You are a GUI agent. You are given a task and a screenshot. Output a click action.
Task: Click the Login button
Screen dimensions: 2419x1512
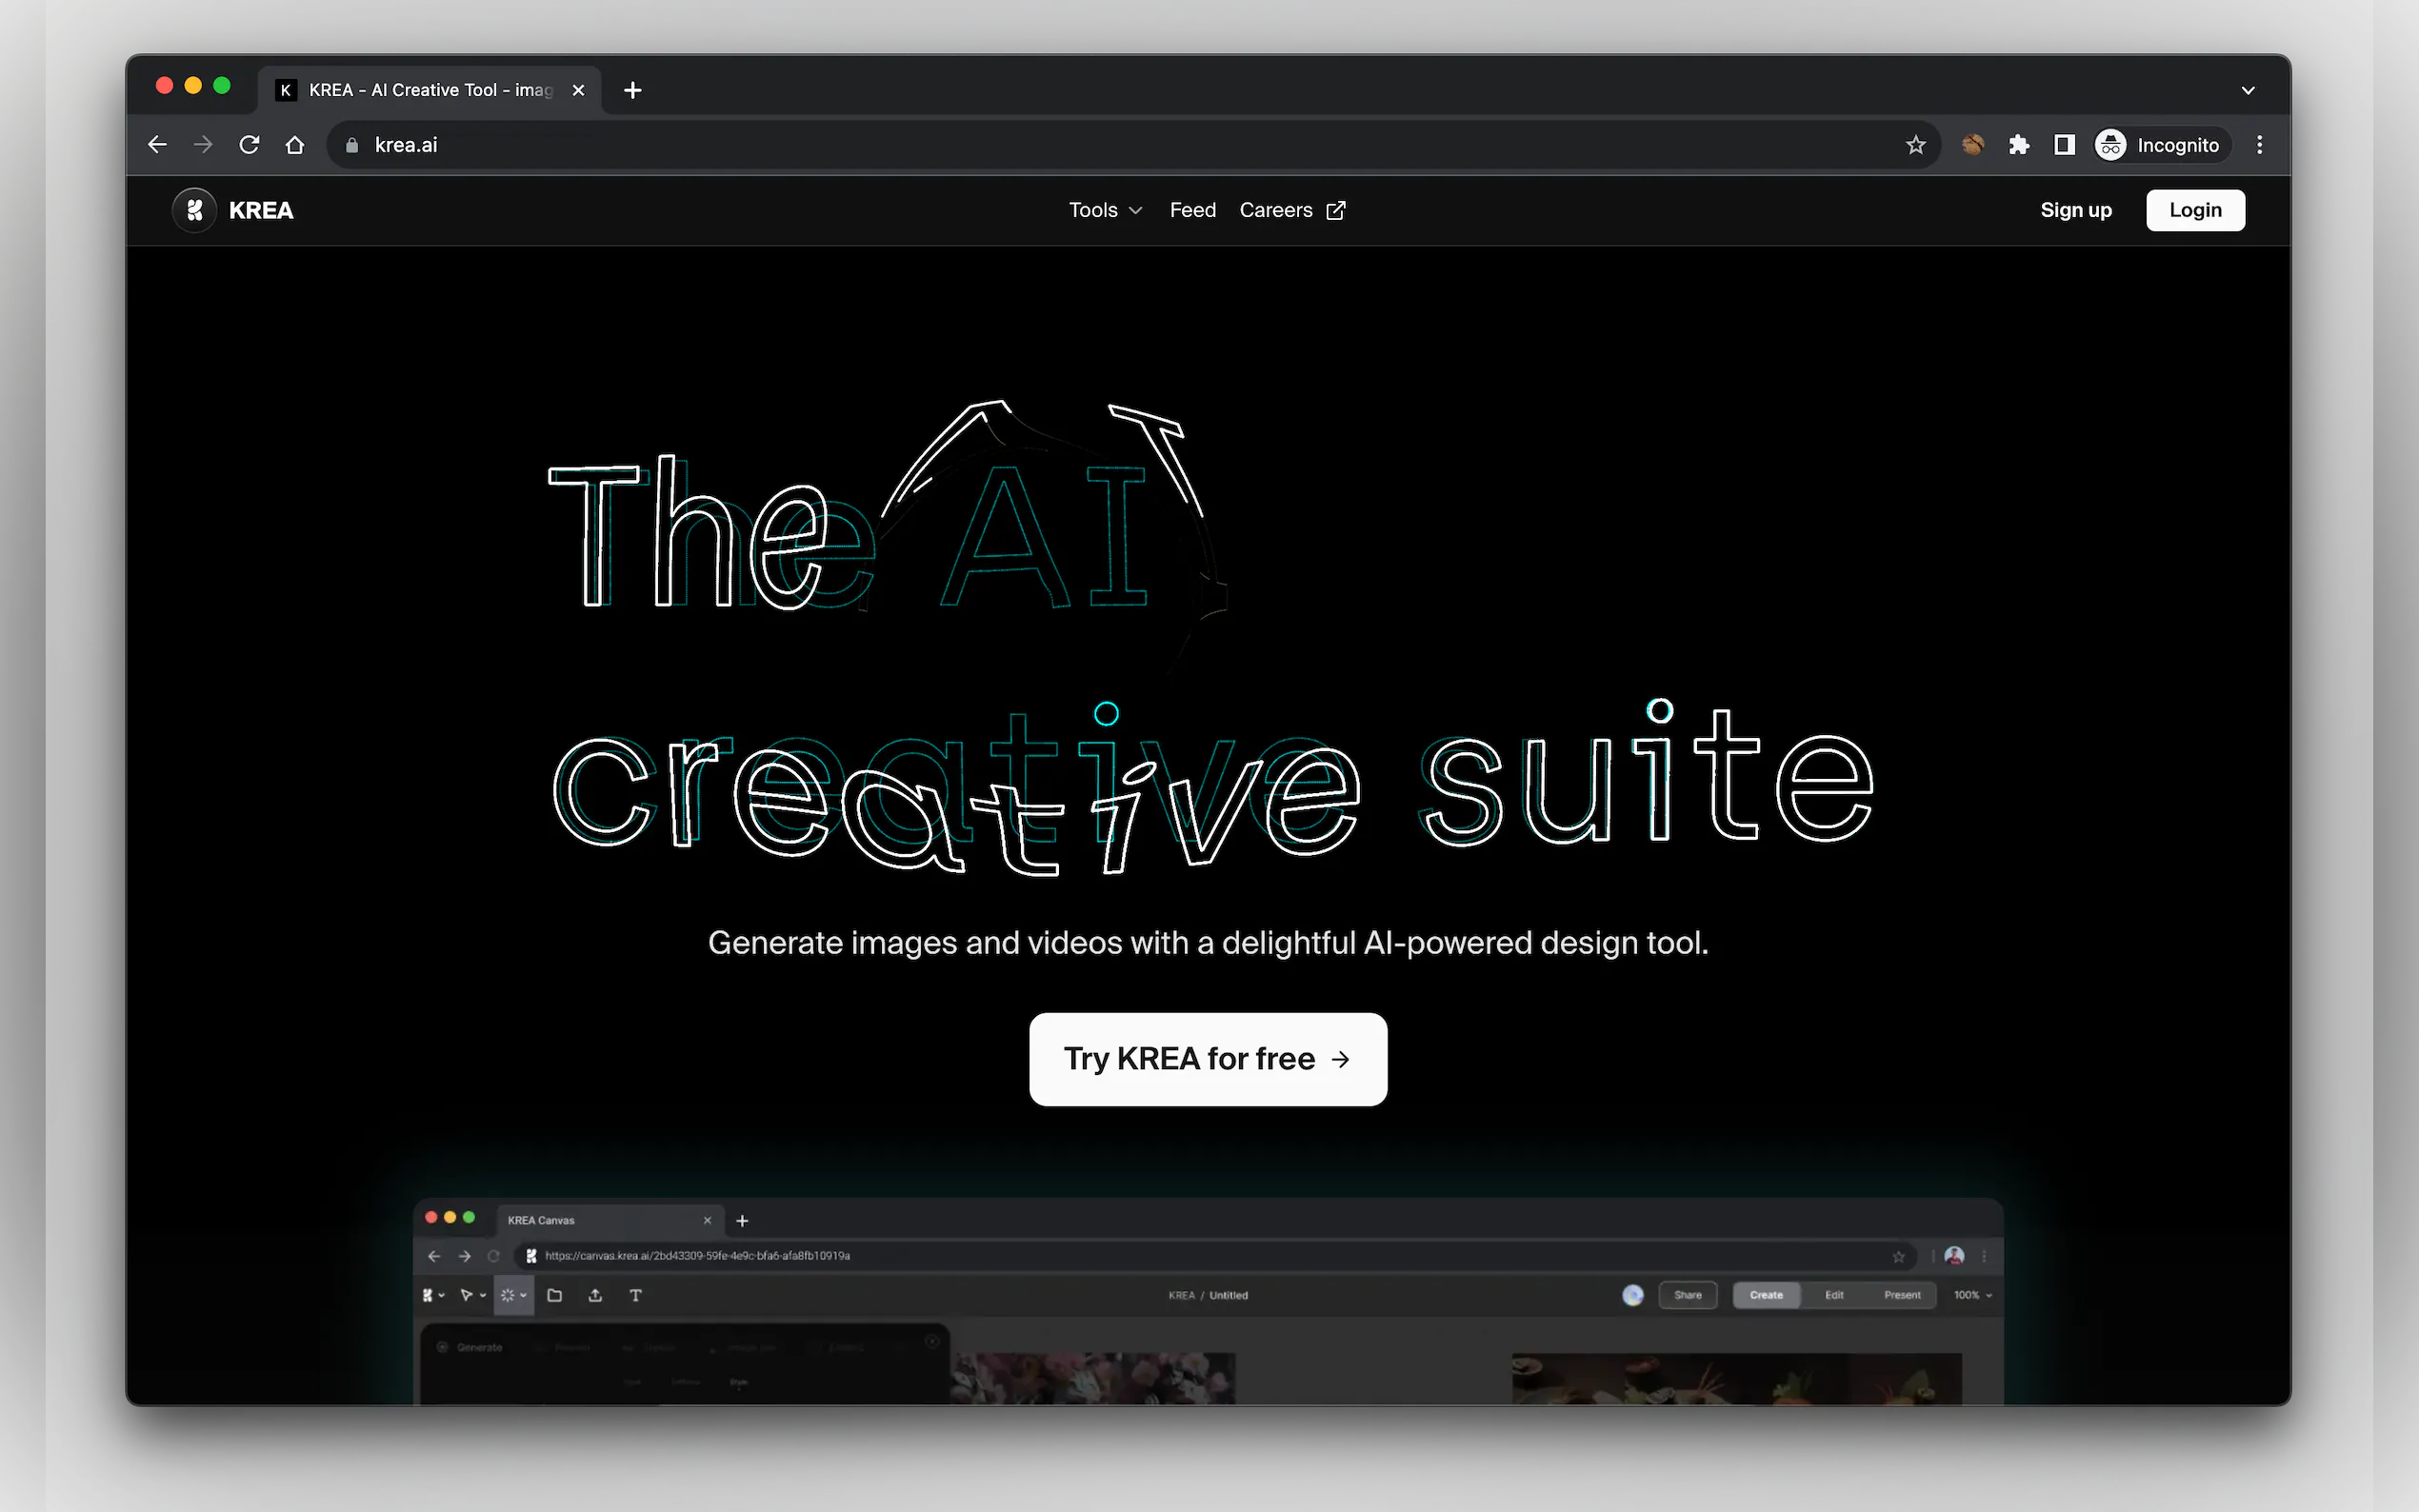click(2195, 210)
